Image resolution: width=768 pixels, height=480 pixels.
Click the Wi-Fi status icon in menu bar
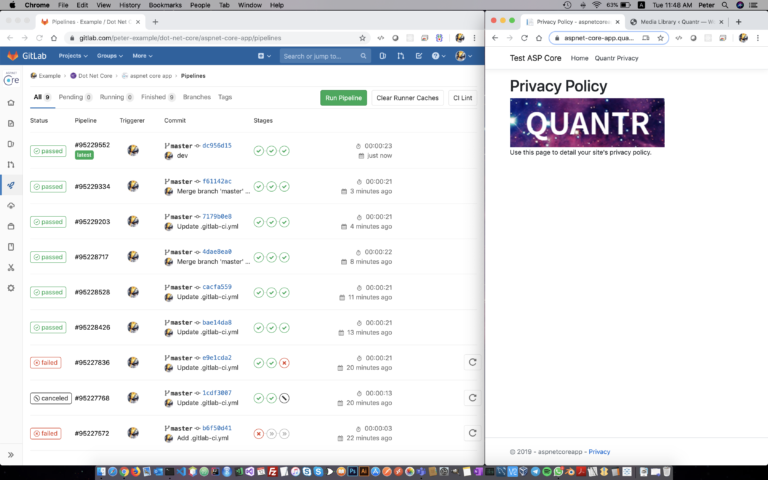pos(597,5)
